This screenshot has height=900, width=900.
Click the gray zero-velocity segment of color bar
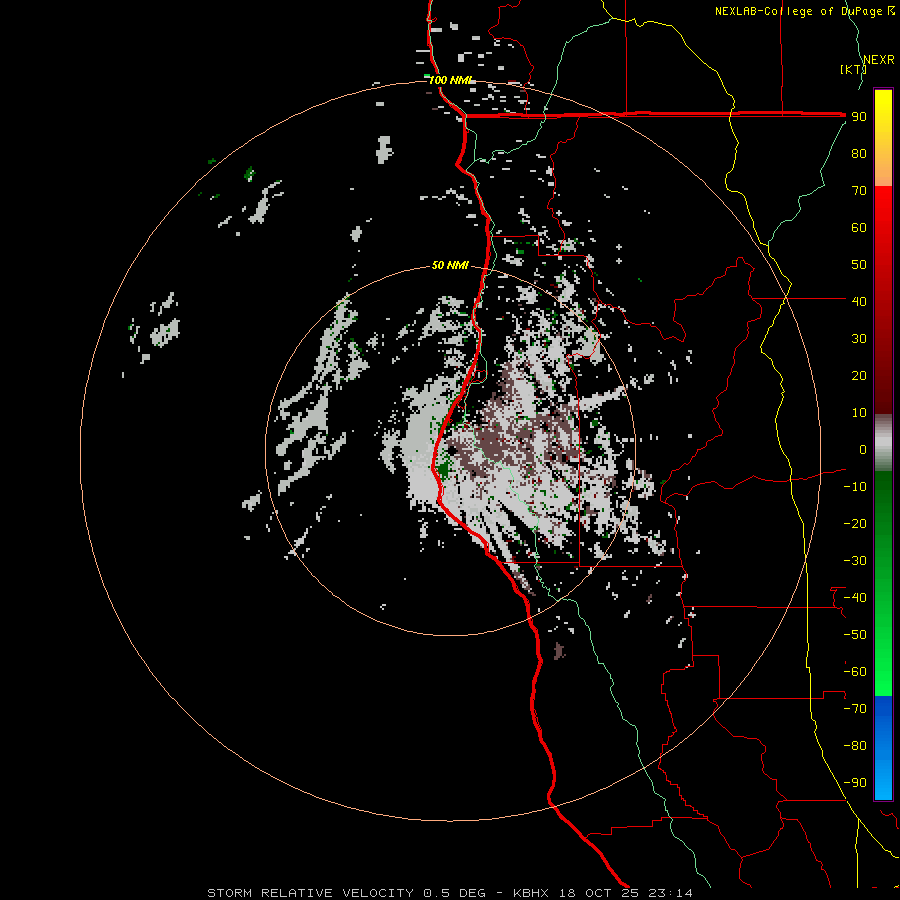point(883,443)
